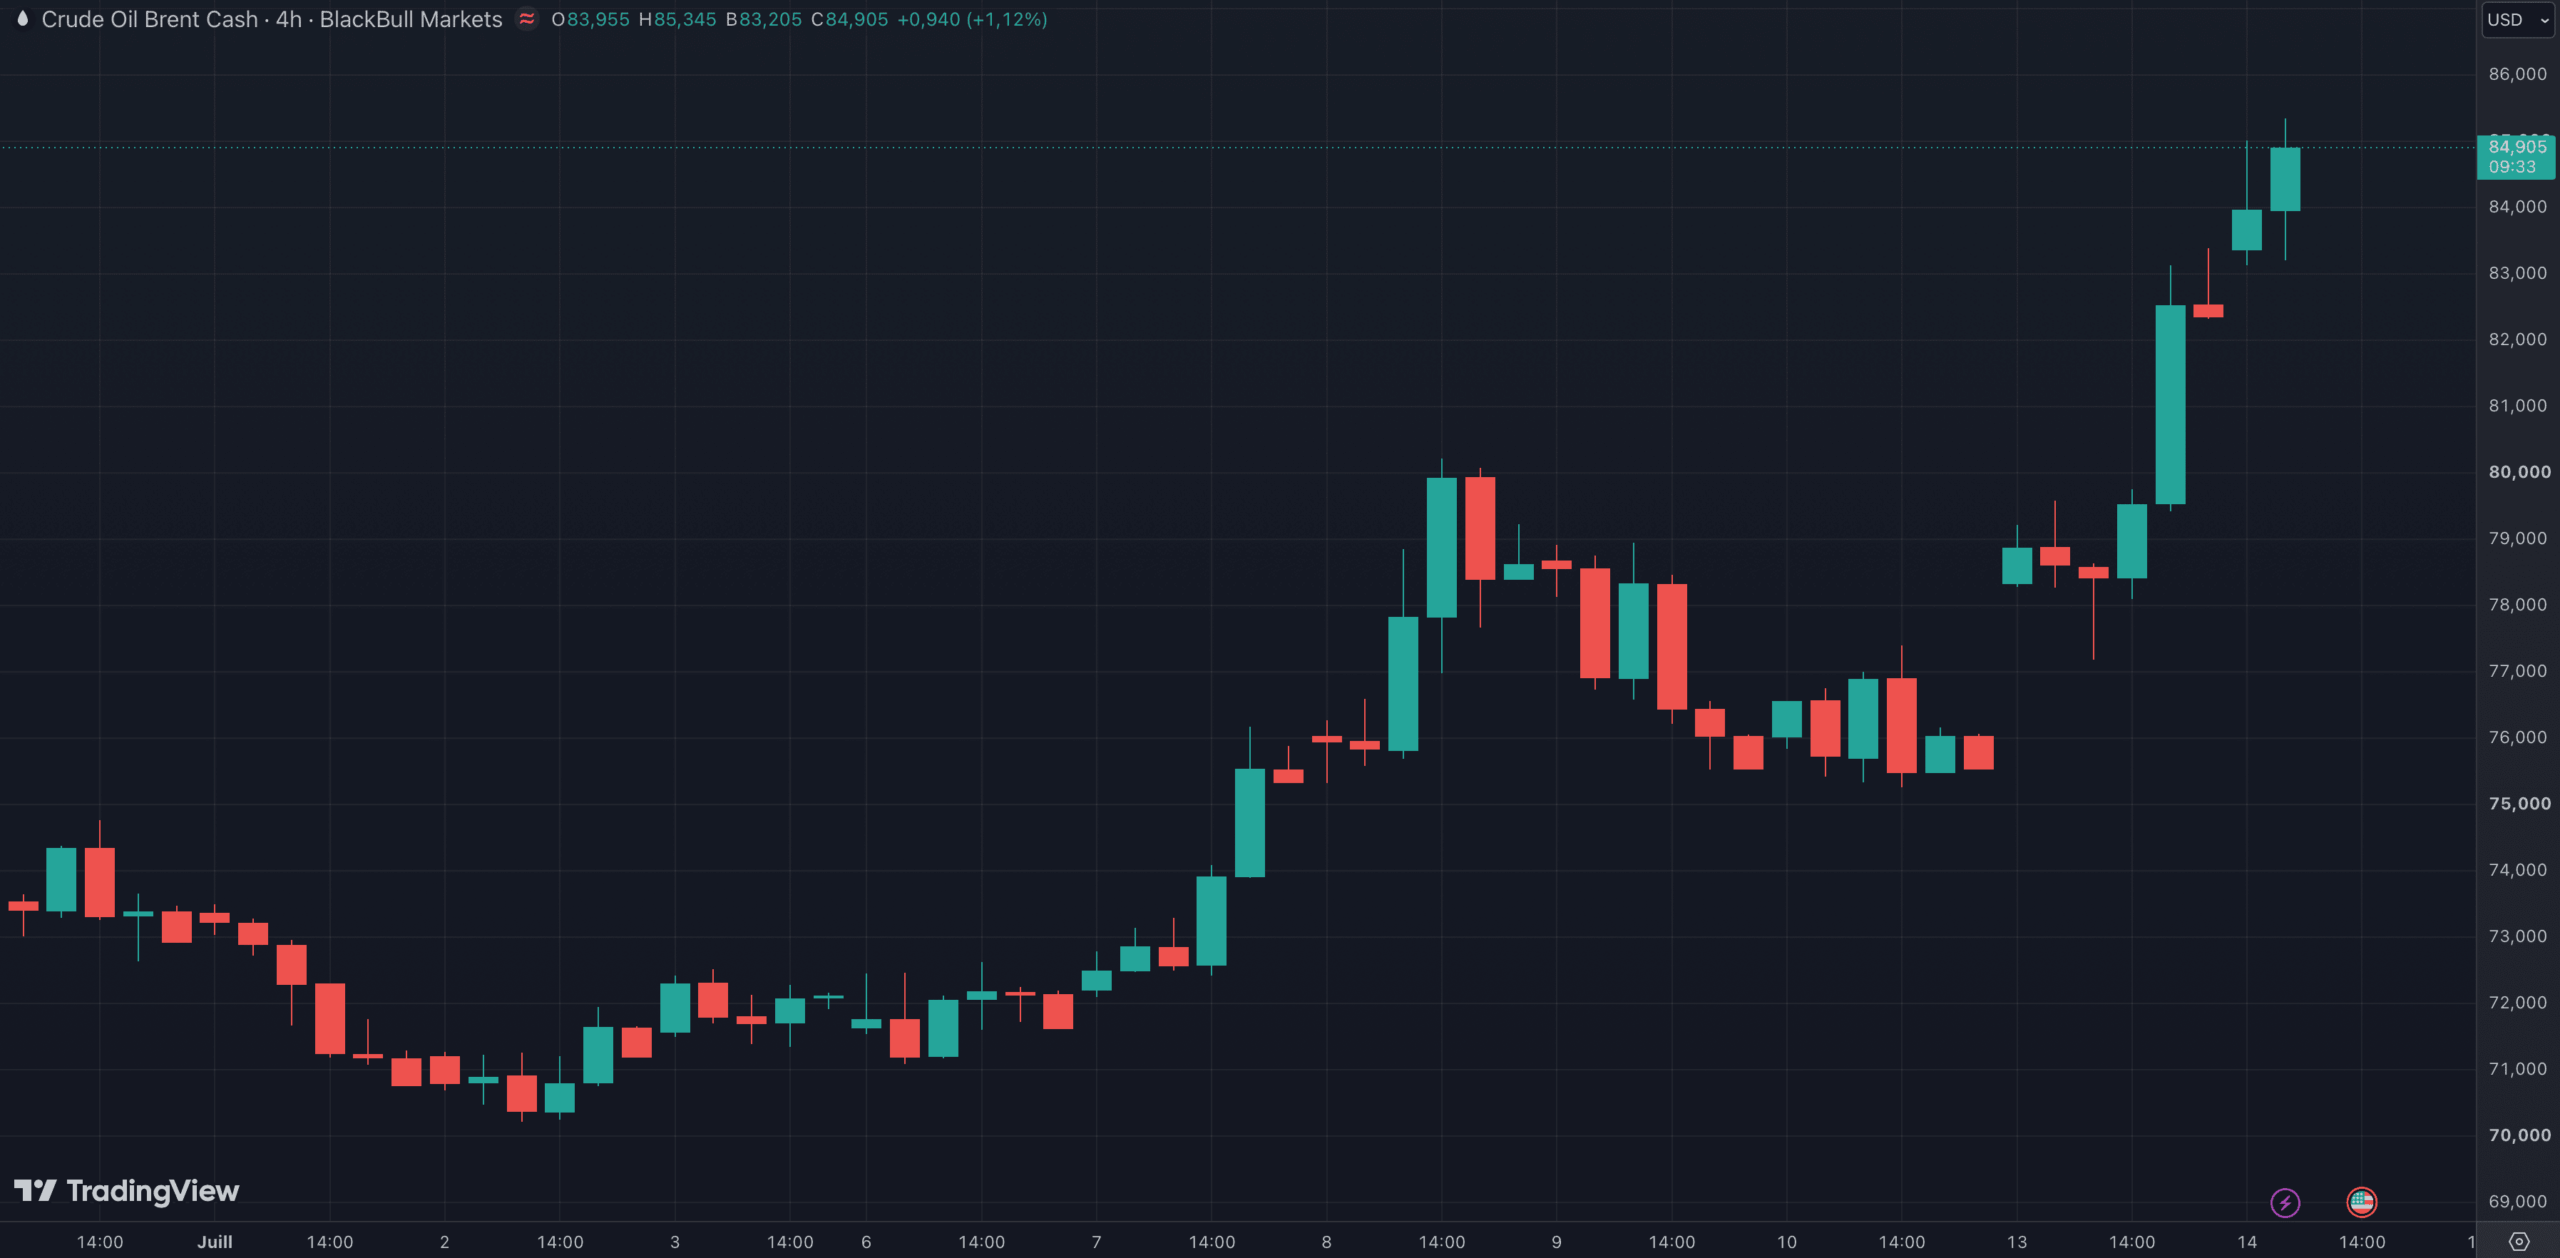Click the opening price value O83,955
This screenshot has width=2560, height=1258.
tap(590, 19)
